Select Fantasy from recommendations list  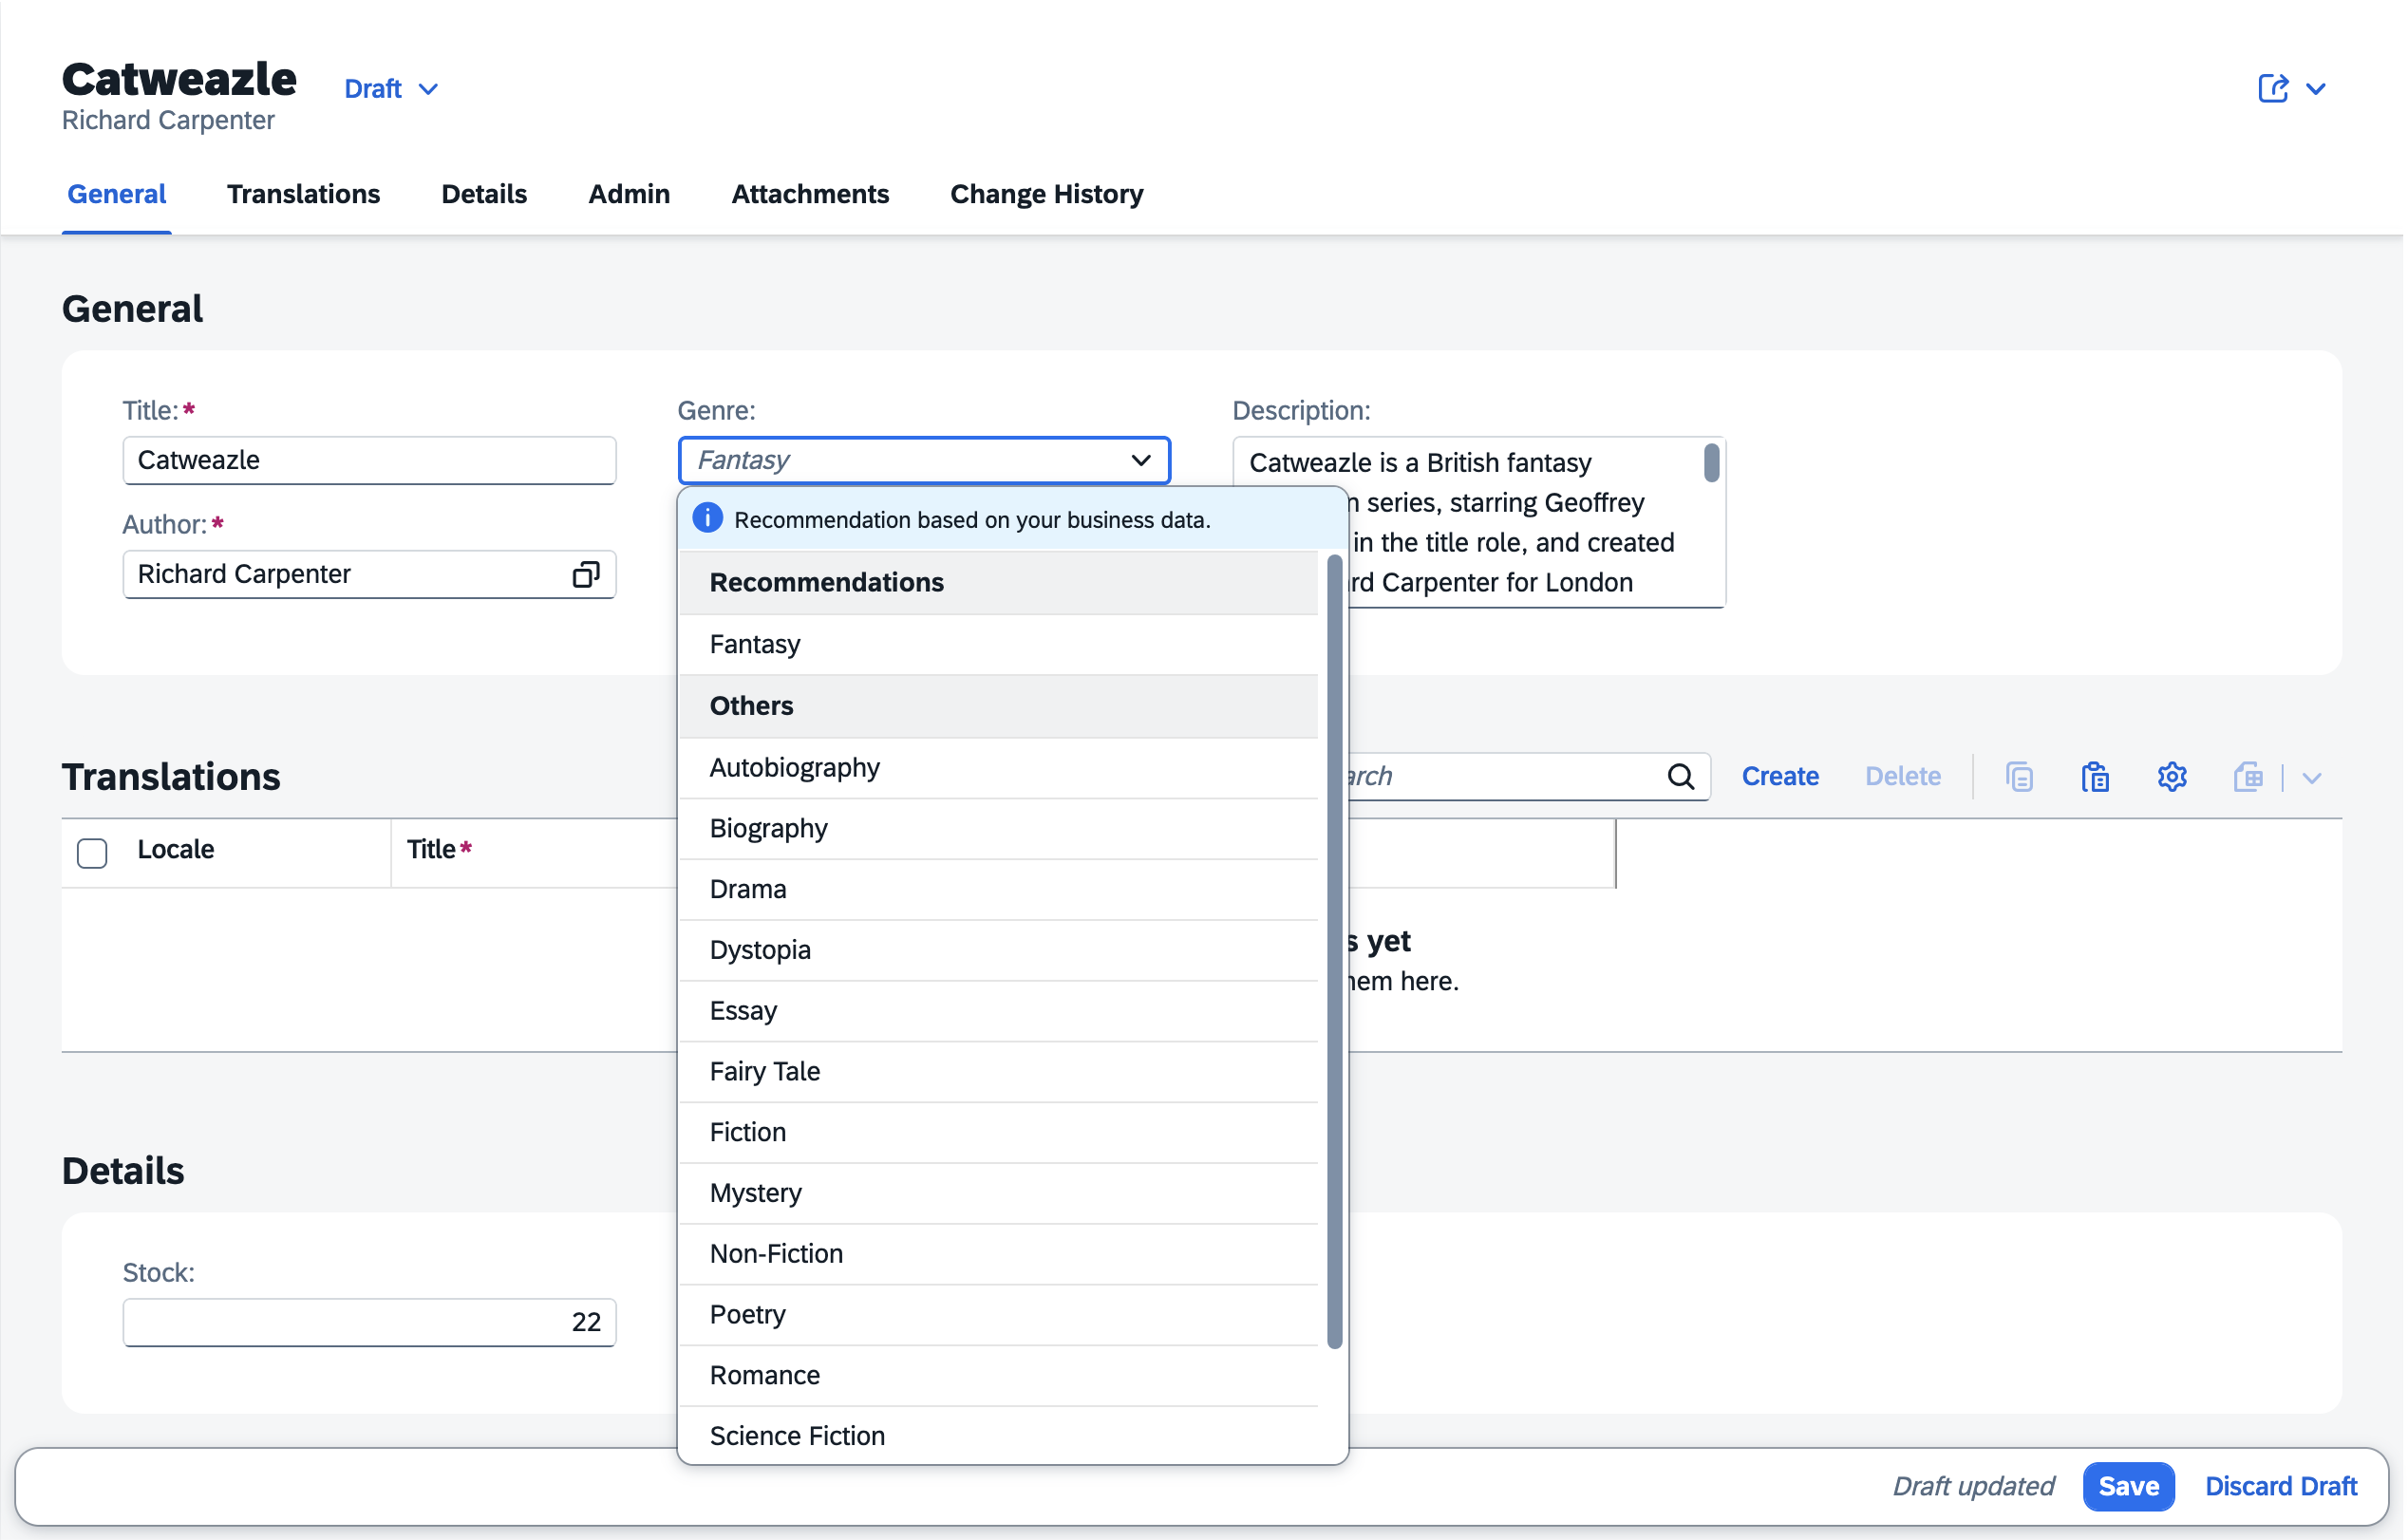[x=1000, y=645]
